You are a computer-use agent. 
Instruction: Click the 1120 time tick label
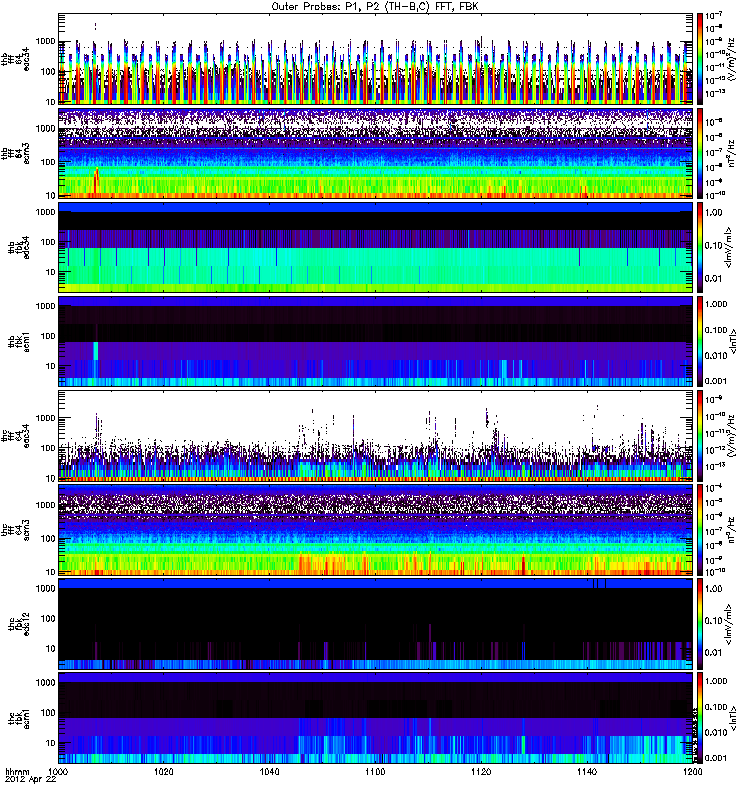[481, 771]
